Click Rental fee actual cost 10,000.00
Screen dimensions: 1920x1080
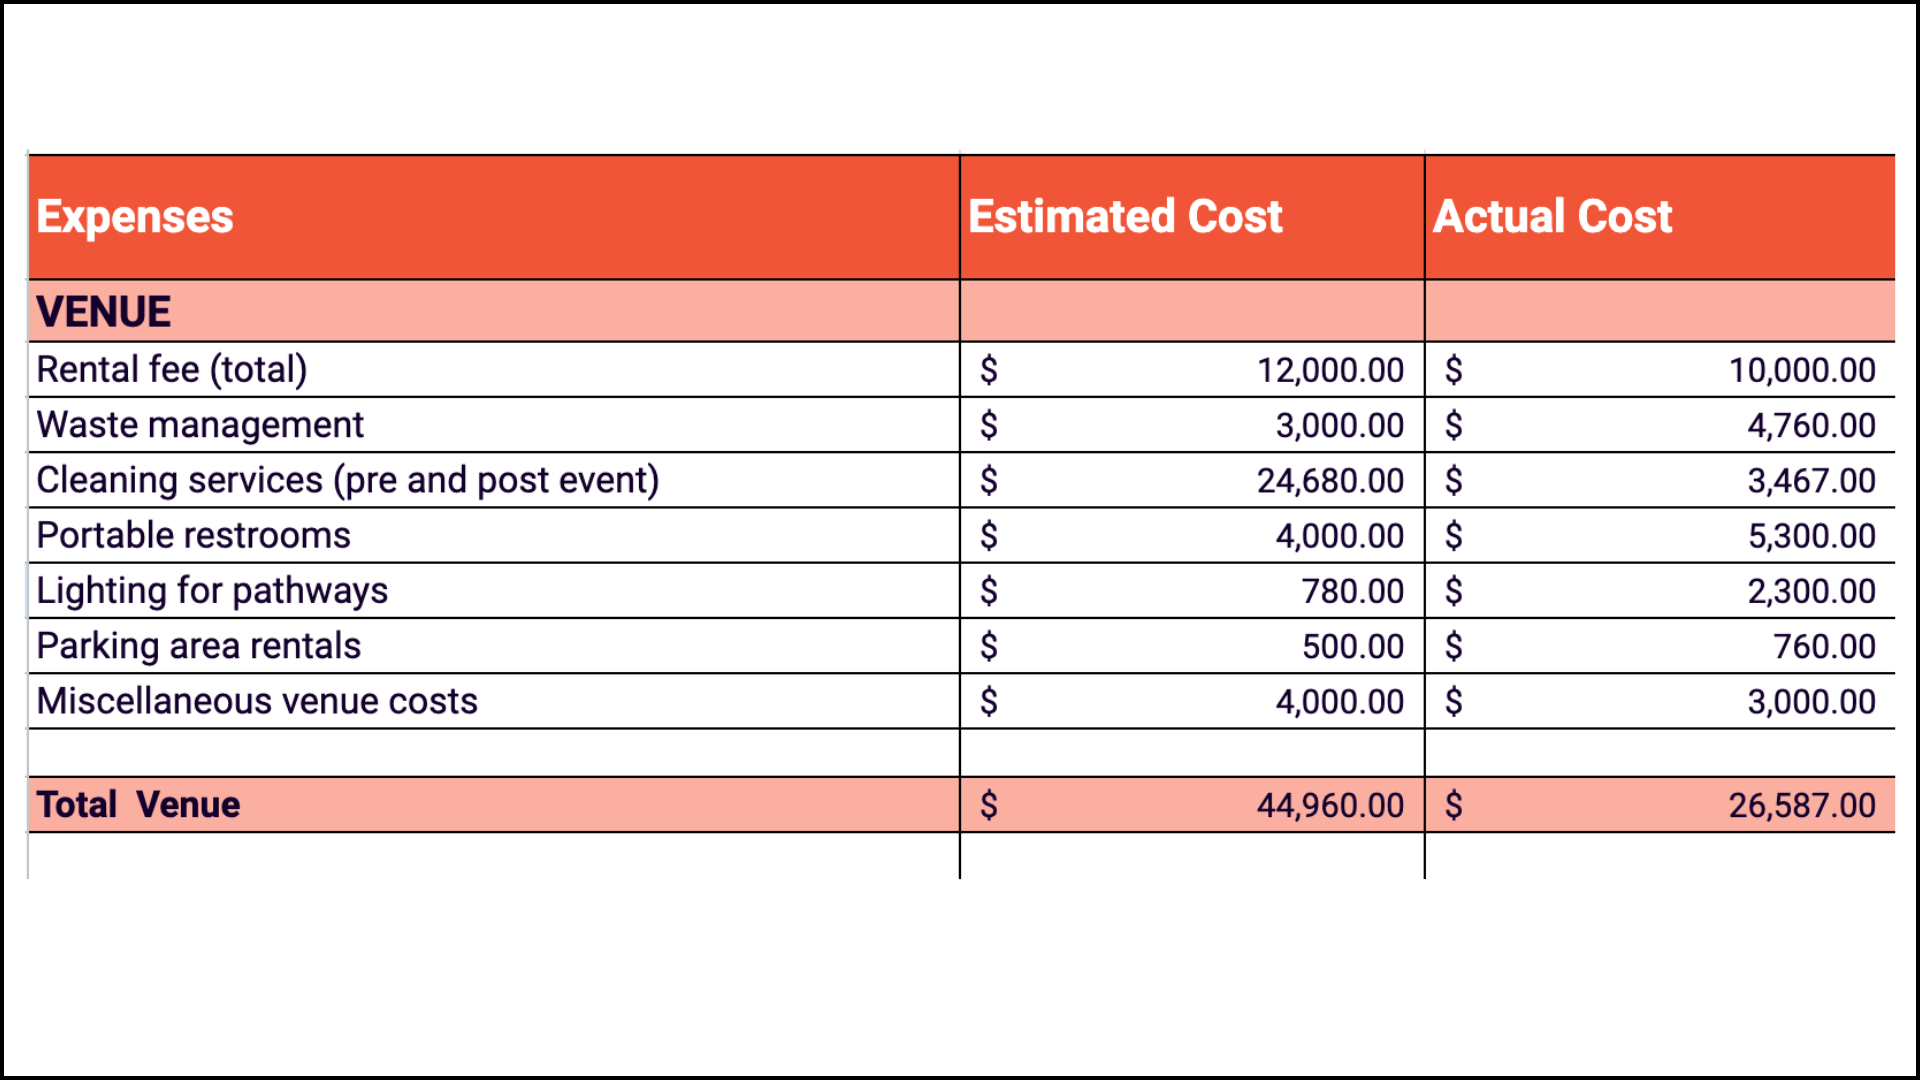pyautogui.click(x=1801, y=371)
